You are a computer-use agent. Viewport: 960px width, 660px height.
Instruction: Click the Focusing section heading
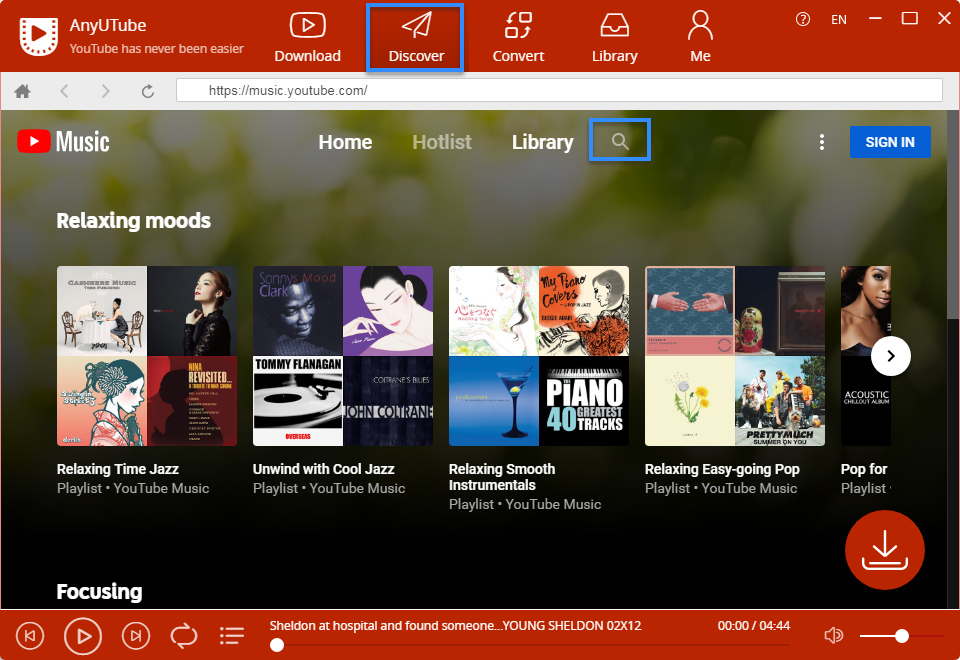tap(99, 591)
